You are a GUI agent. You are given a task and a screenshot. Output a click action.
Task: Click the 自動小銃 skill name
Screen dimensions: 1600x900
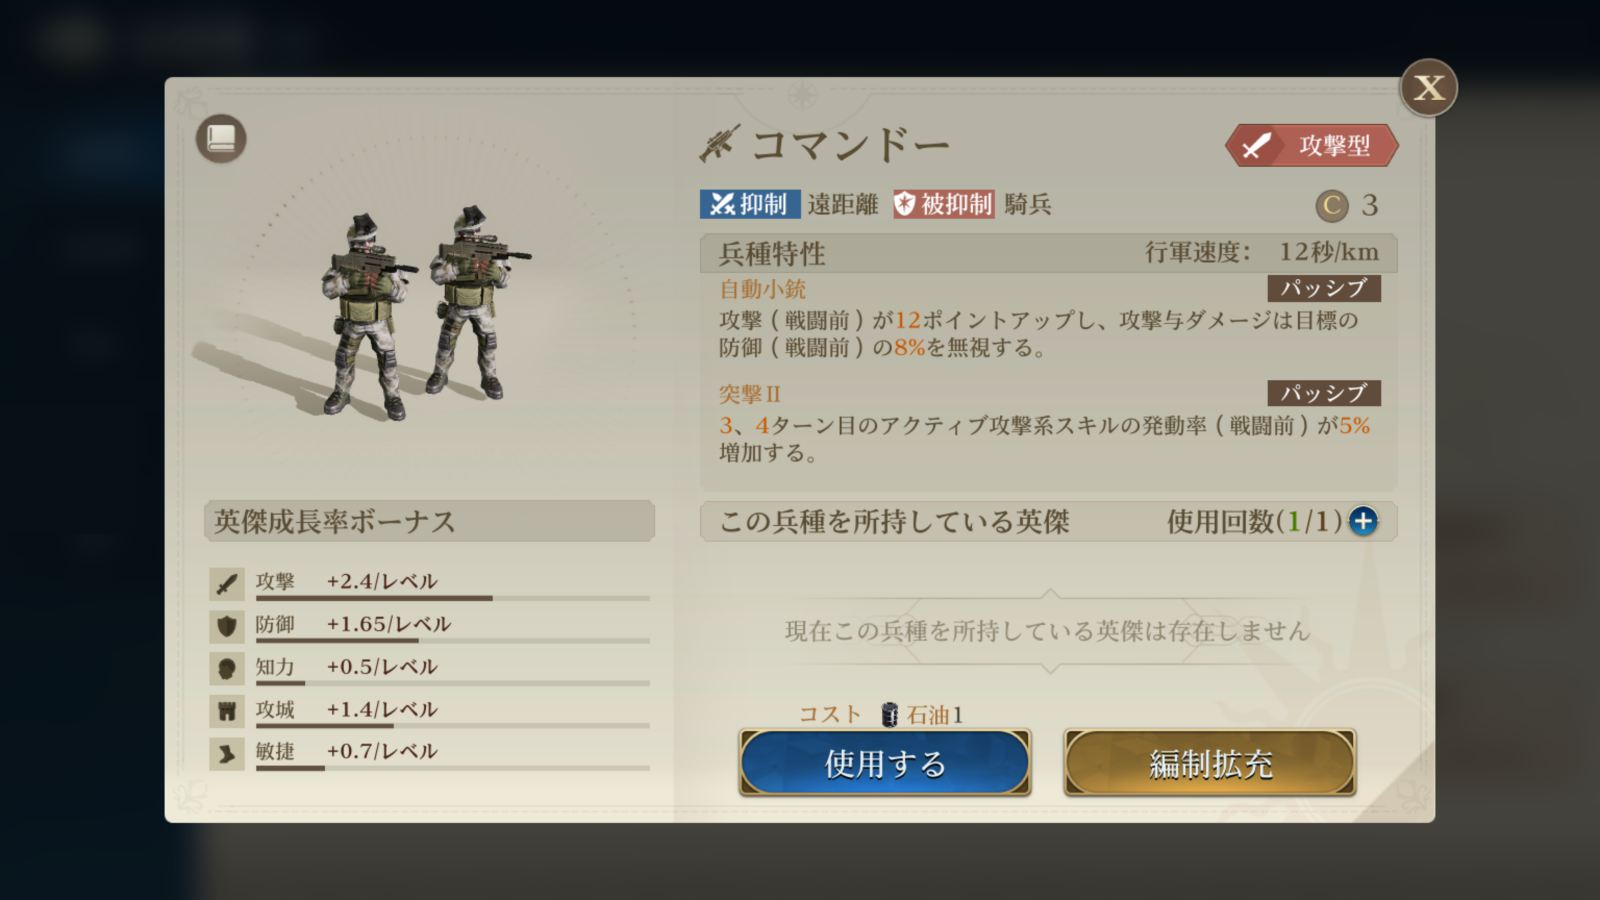(x=762, y=289)
